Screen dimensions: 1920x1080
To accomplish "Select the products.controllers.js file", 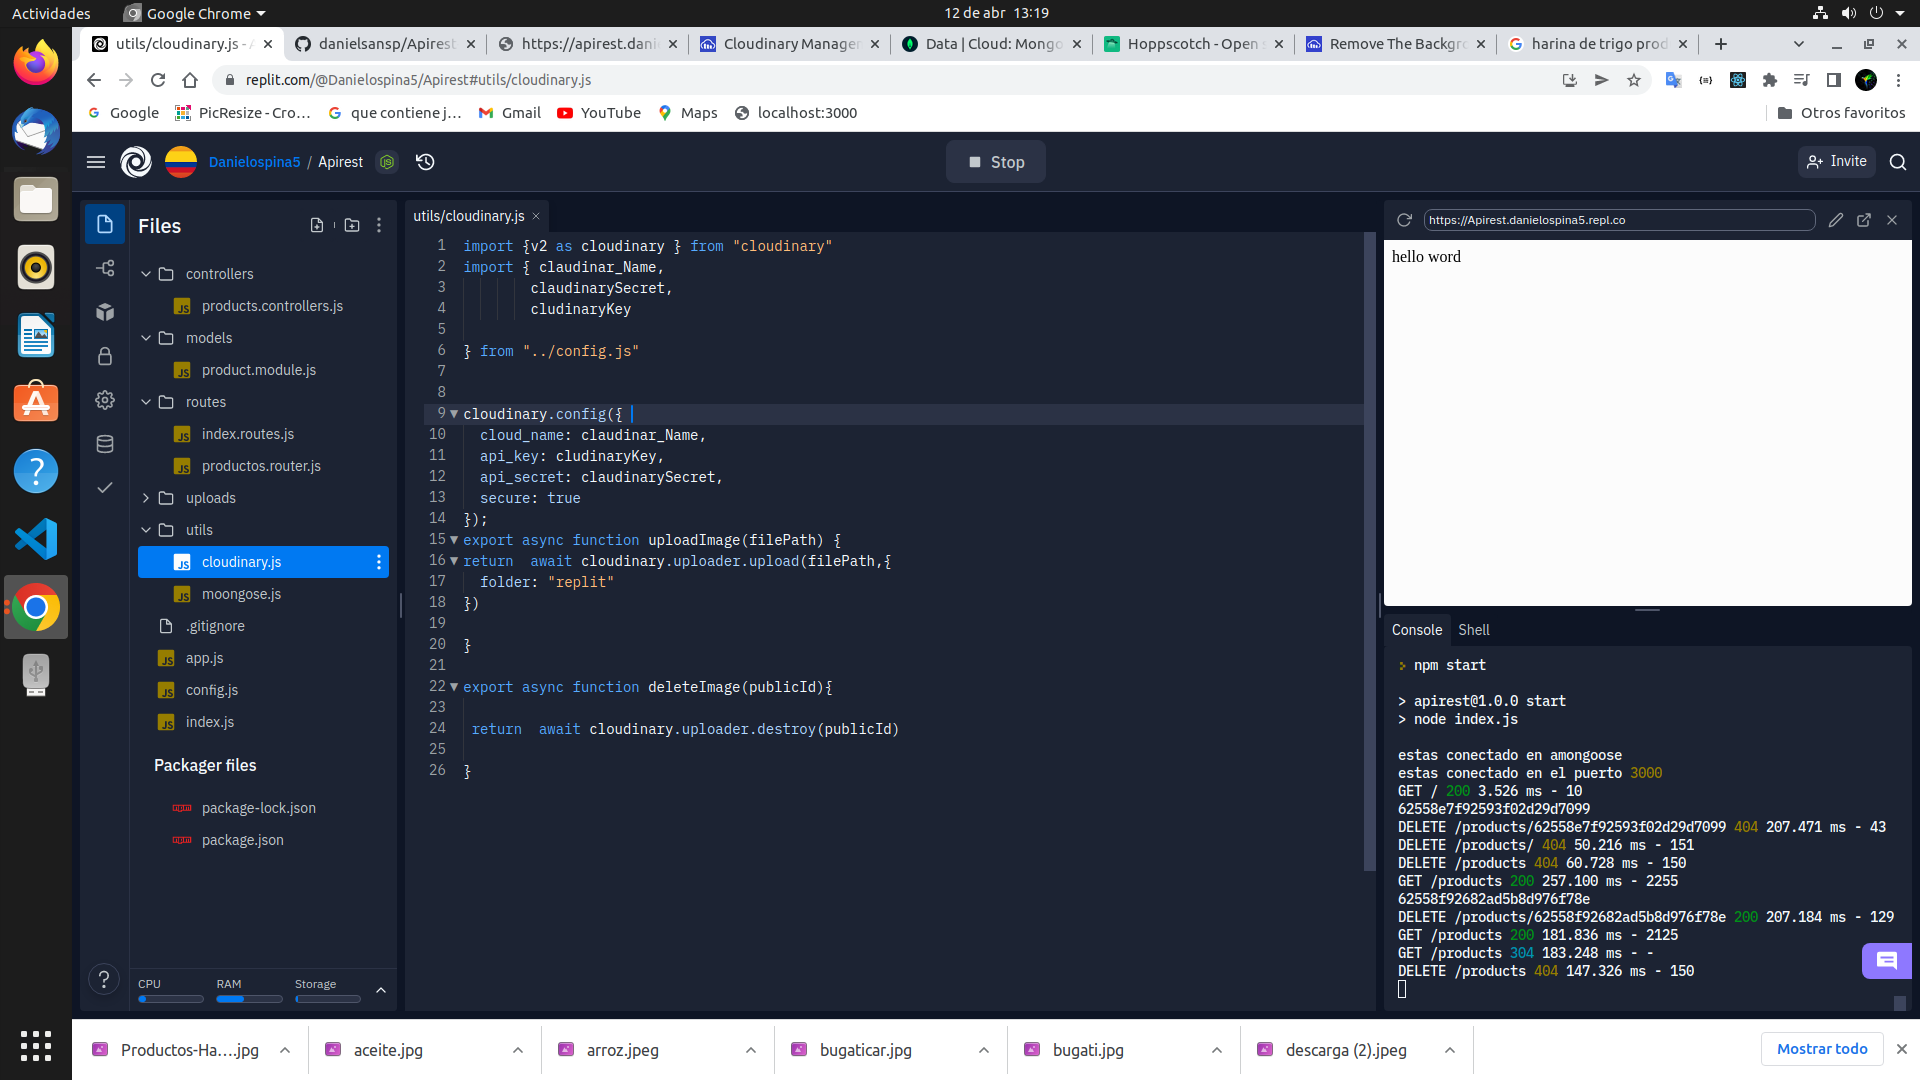I will pos(271,305).
